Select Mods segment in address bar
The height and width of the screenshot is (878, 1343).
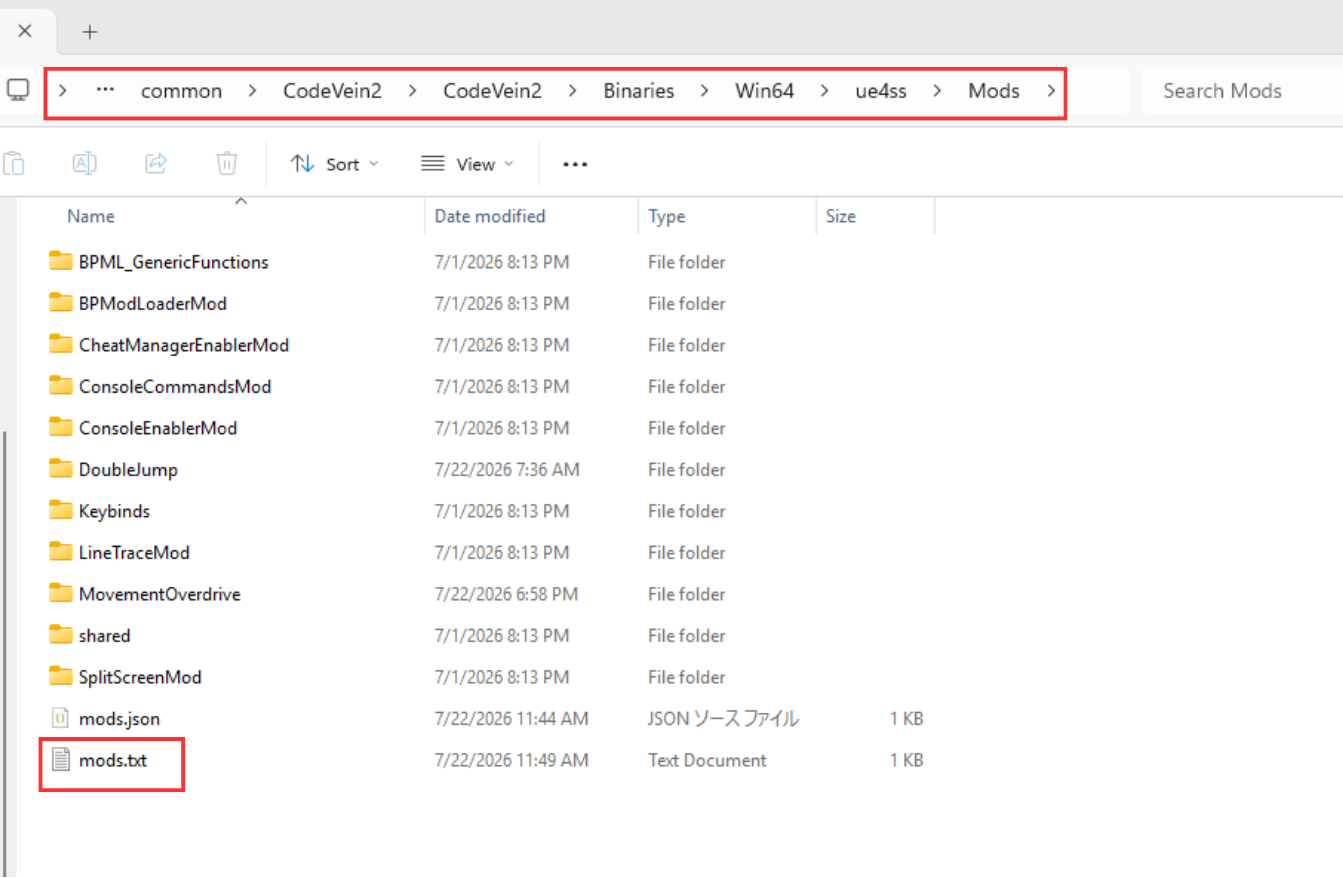[x=994, y=91]
